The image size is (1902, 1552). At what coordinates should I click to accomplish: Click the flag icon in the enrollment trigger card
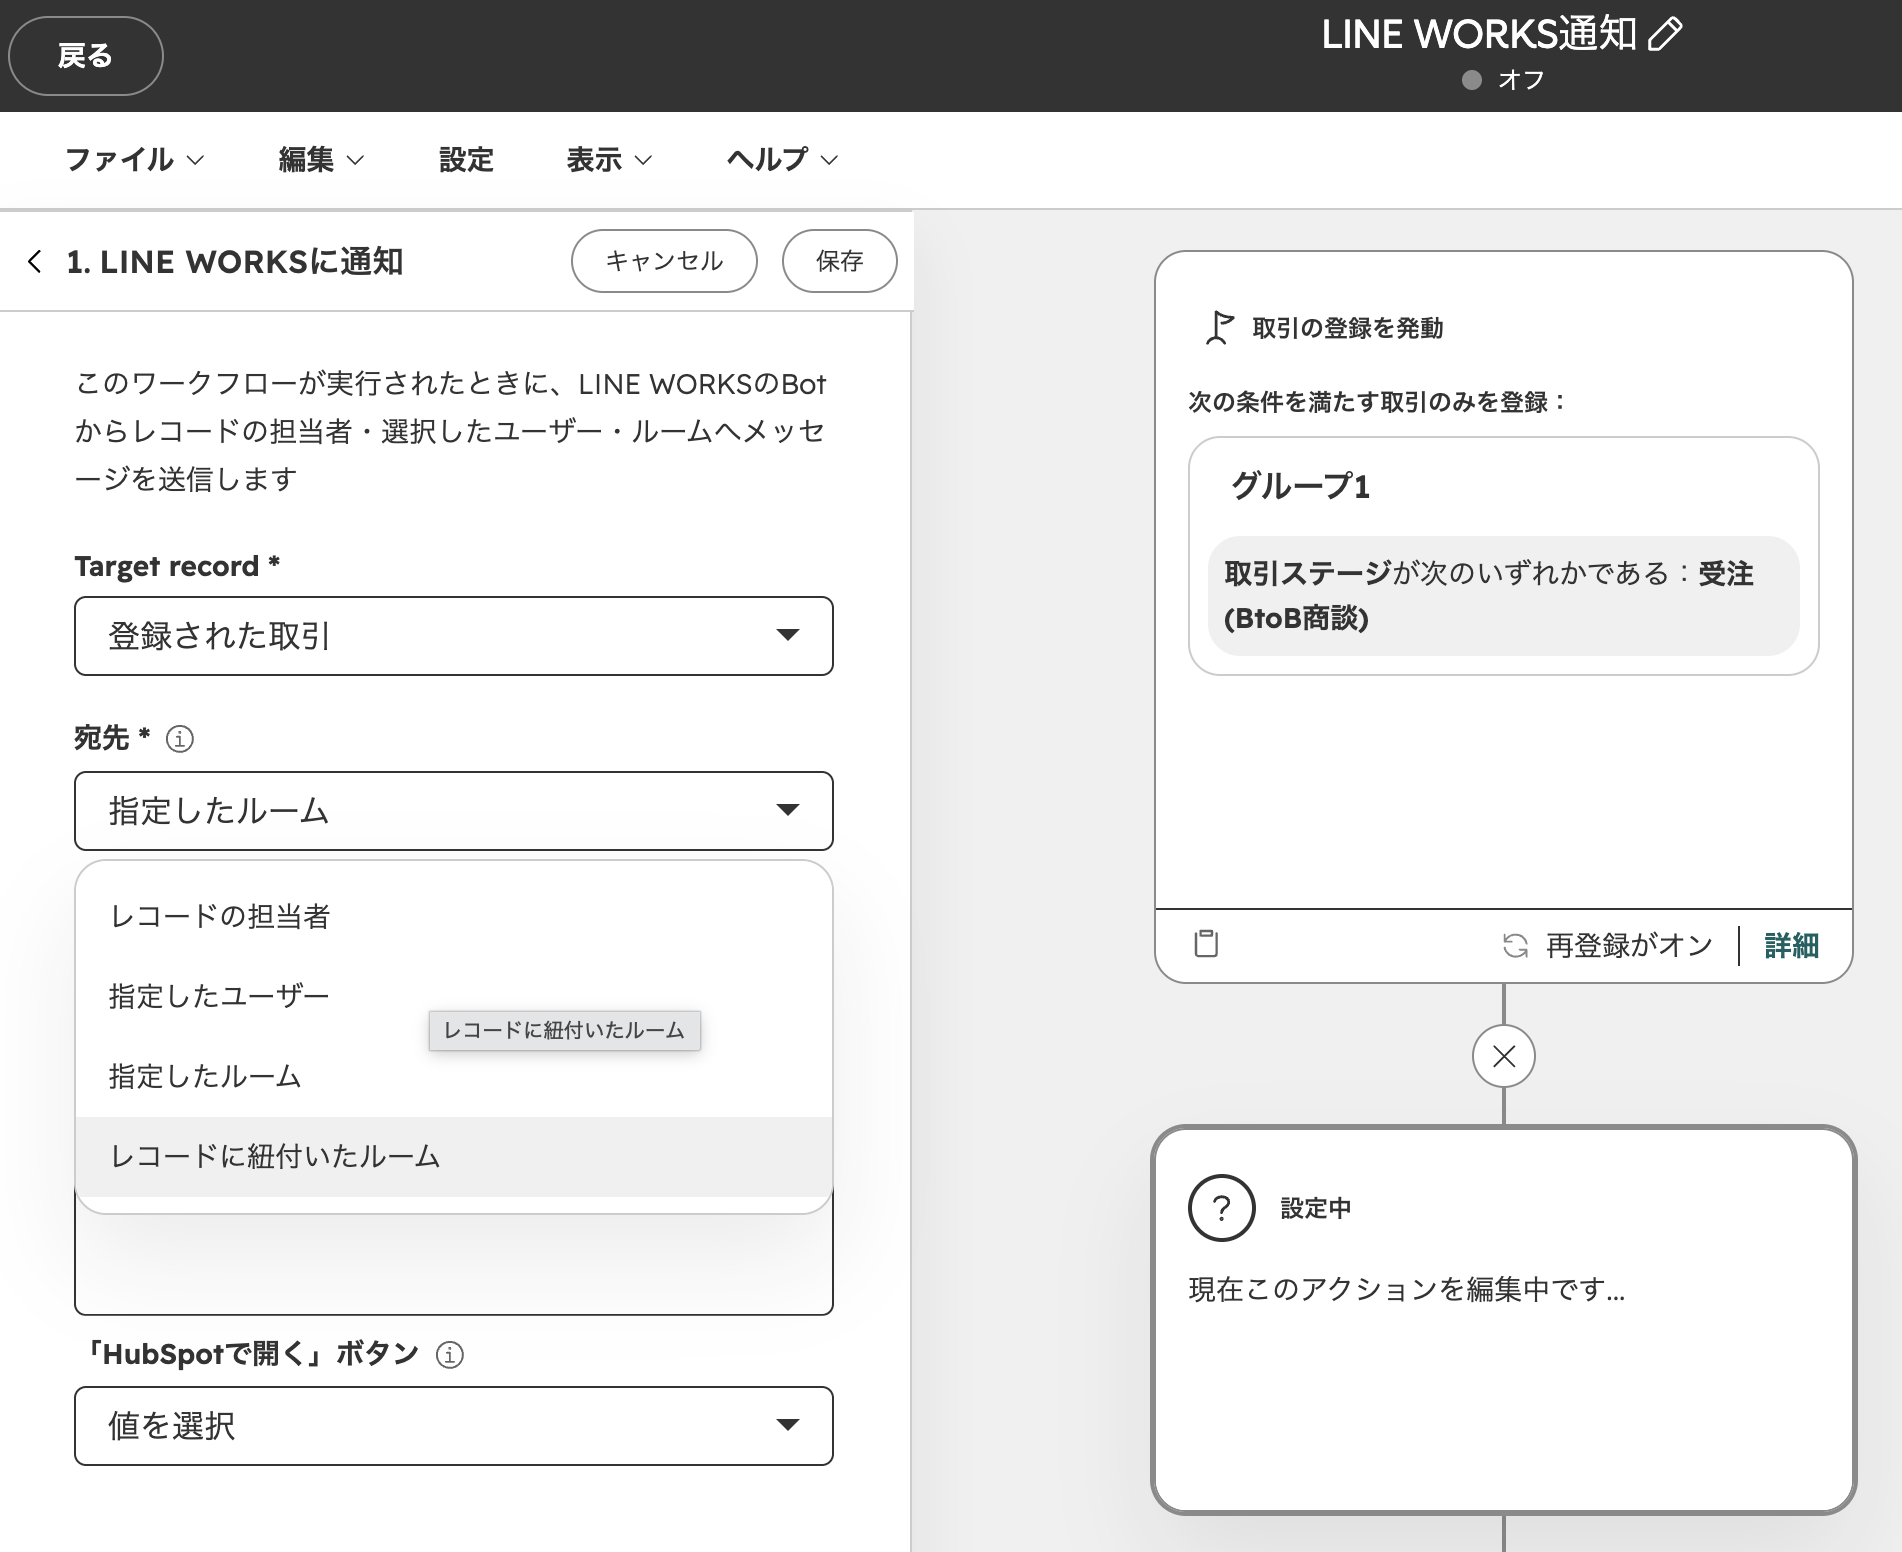pyautogui.click(x=1219, y=328)
